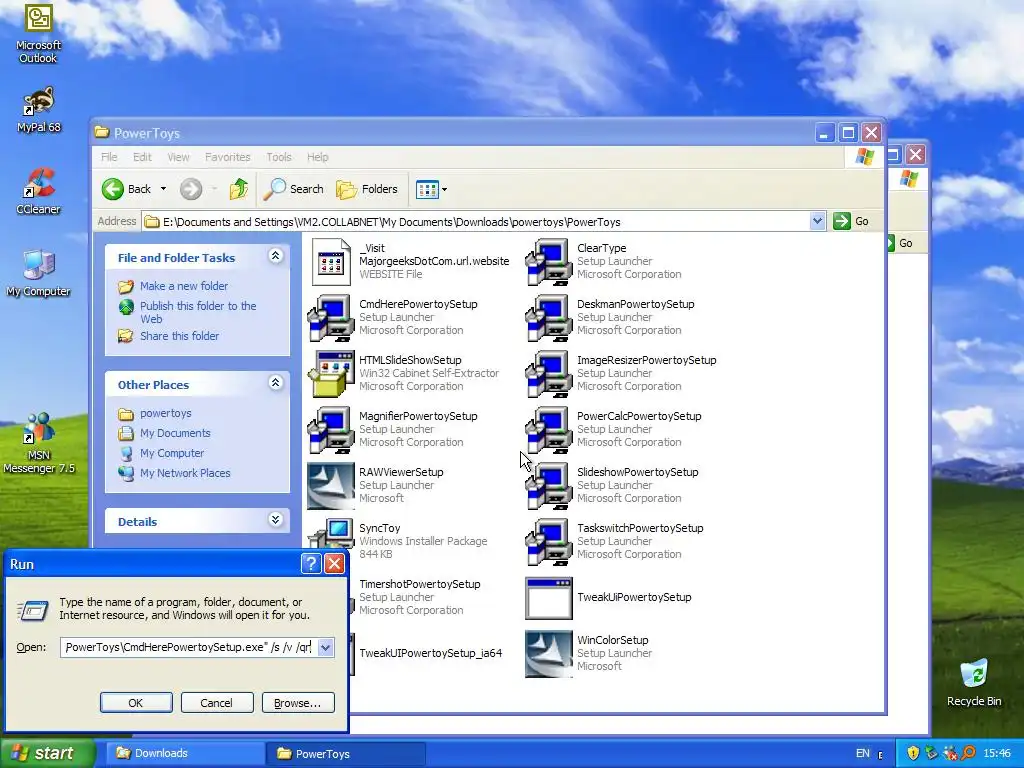Click the Up folder toolbar icon
The width and height of the screenshot is (1024, 768).
[x=239, y=189]
